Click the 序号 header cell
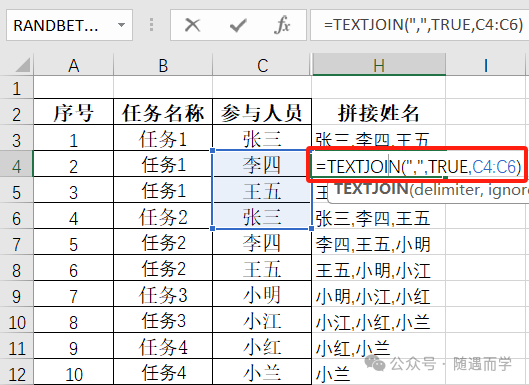Screen dimensions: 529x385 tap(74, 112)
